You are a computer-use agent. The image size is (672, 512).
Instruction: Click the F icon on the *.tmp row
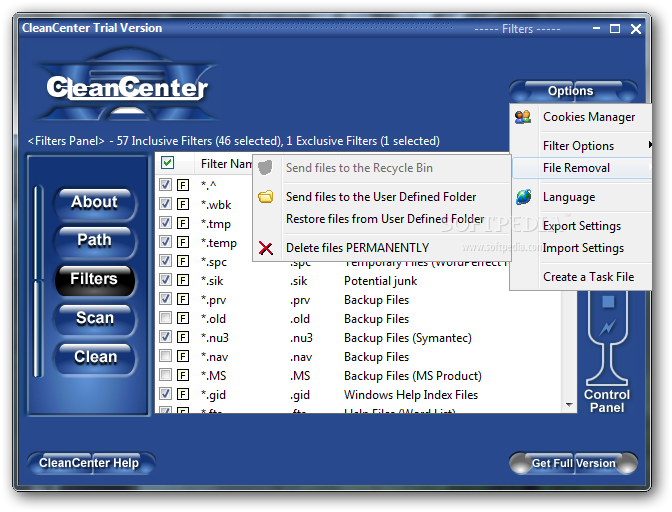(x=183, y=223)
